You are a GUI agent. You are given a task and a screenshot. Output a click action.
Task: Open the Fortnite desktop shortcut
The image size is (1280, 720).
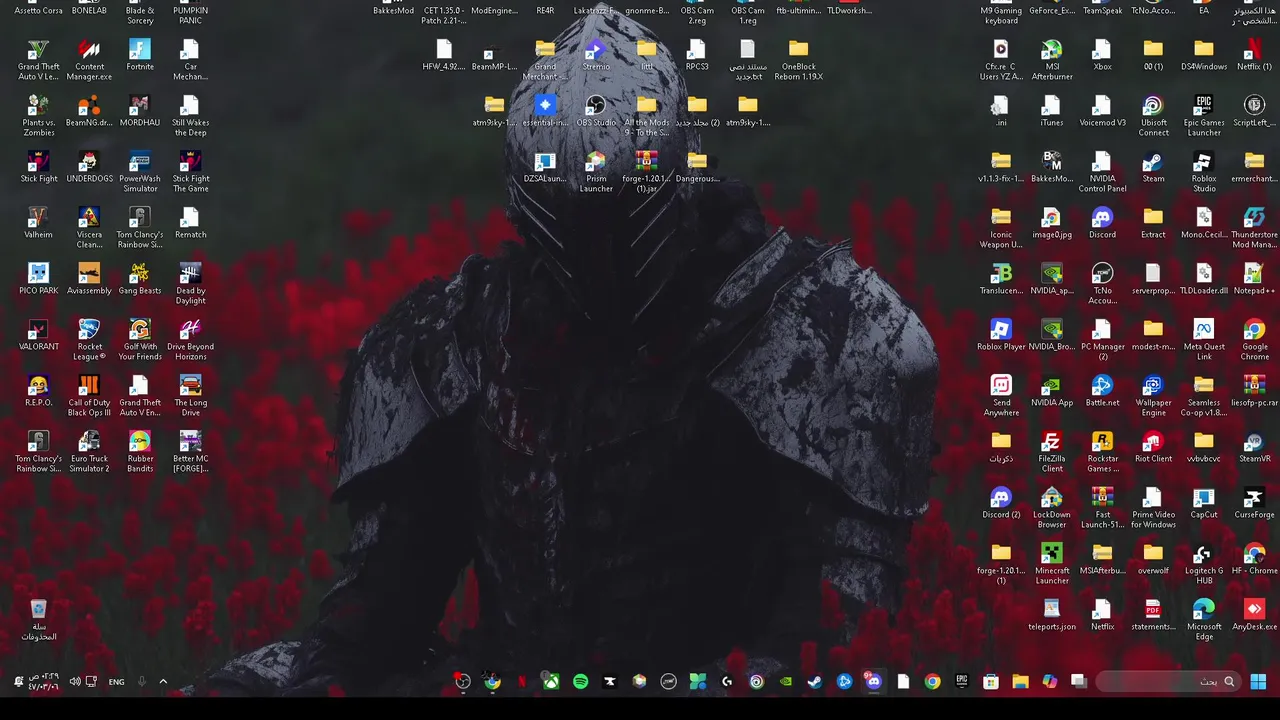[x=140, y=55]
